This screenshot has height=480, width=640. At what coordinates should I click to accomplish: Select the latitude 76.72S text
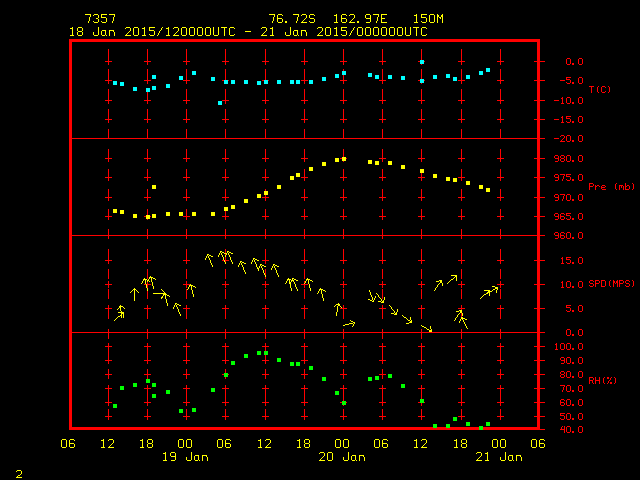pos(292,19)
